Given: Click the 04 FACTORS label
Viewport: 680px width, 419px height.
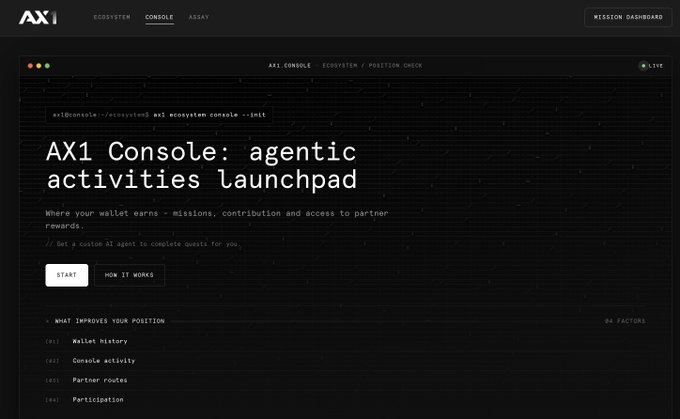Looking at the screenshot, I should (x=625, y=321).
